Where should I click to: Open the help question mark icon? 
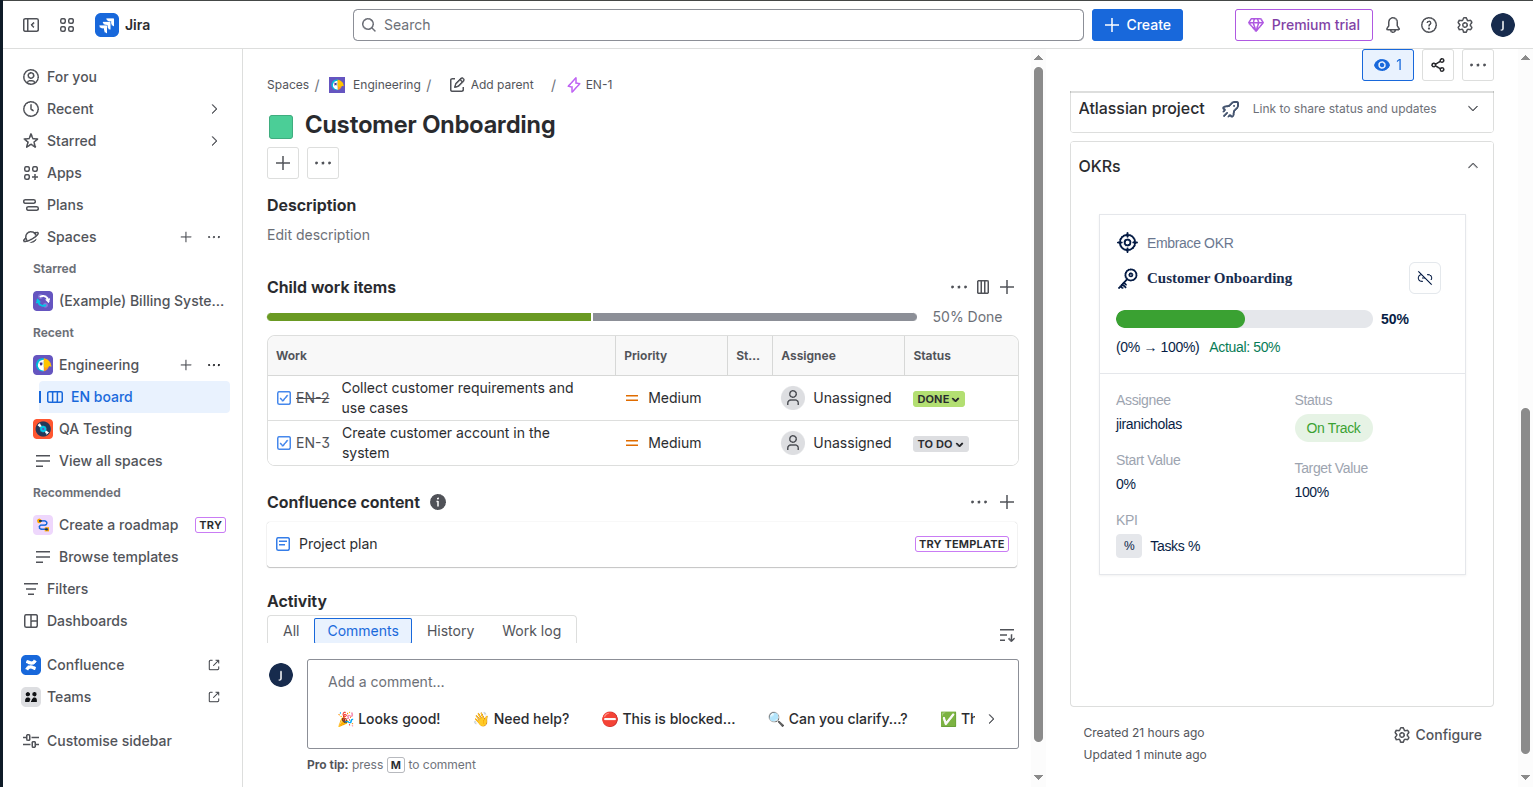[x=1429, y=25]
